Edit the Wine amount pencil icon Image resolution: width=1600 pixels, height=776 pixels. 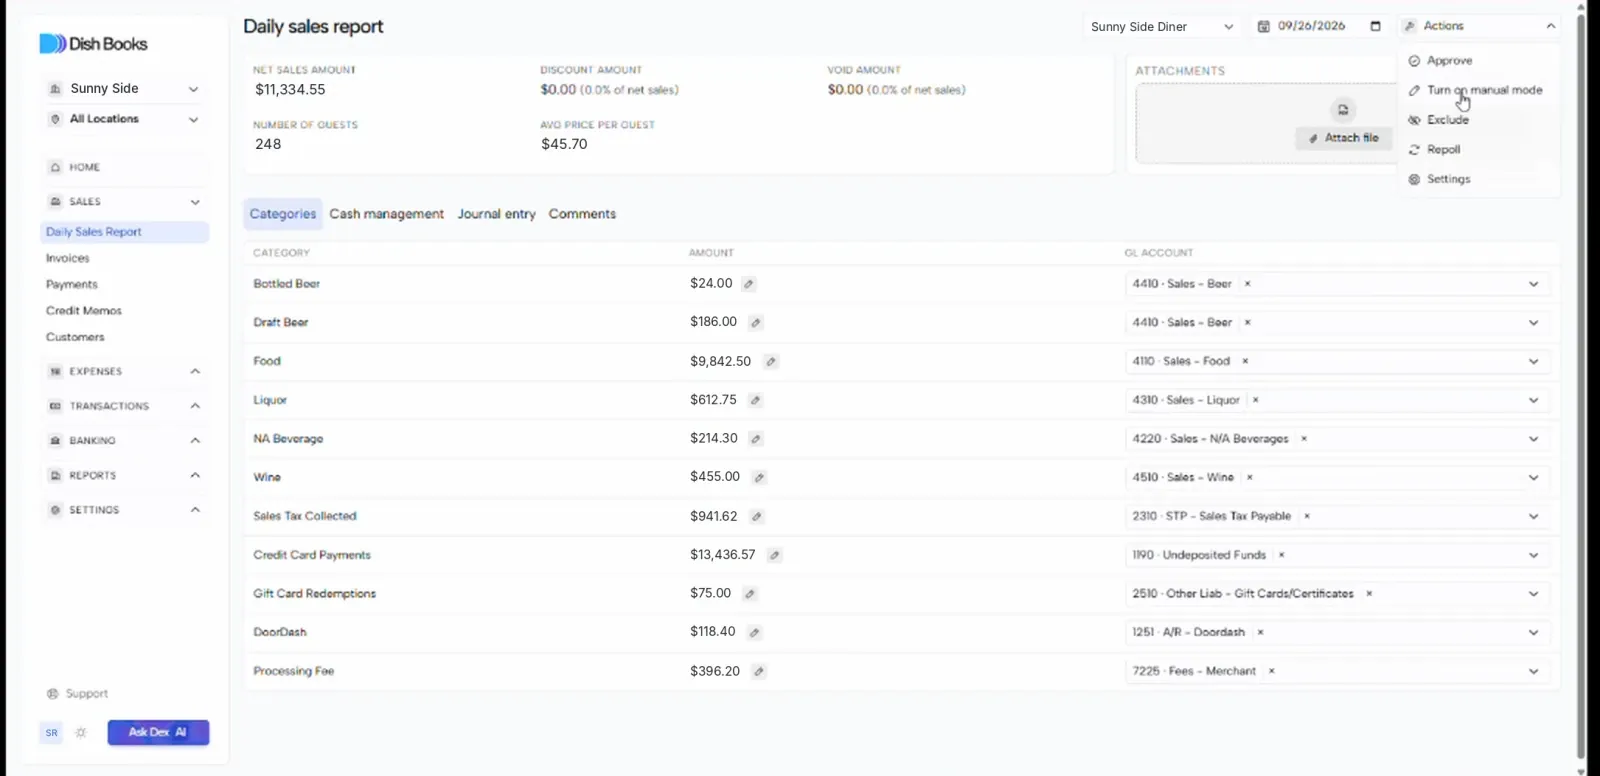point(759,478)
